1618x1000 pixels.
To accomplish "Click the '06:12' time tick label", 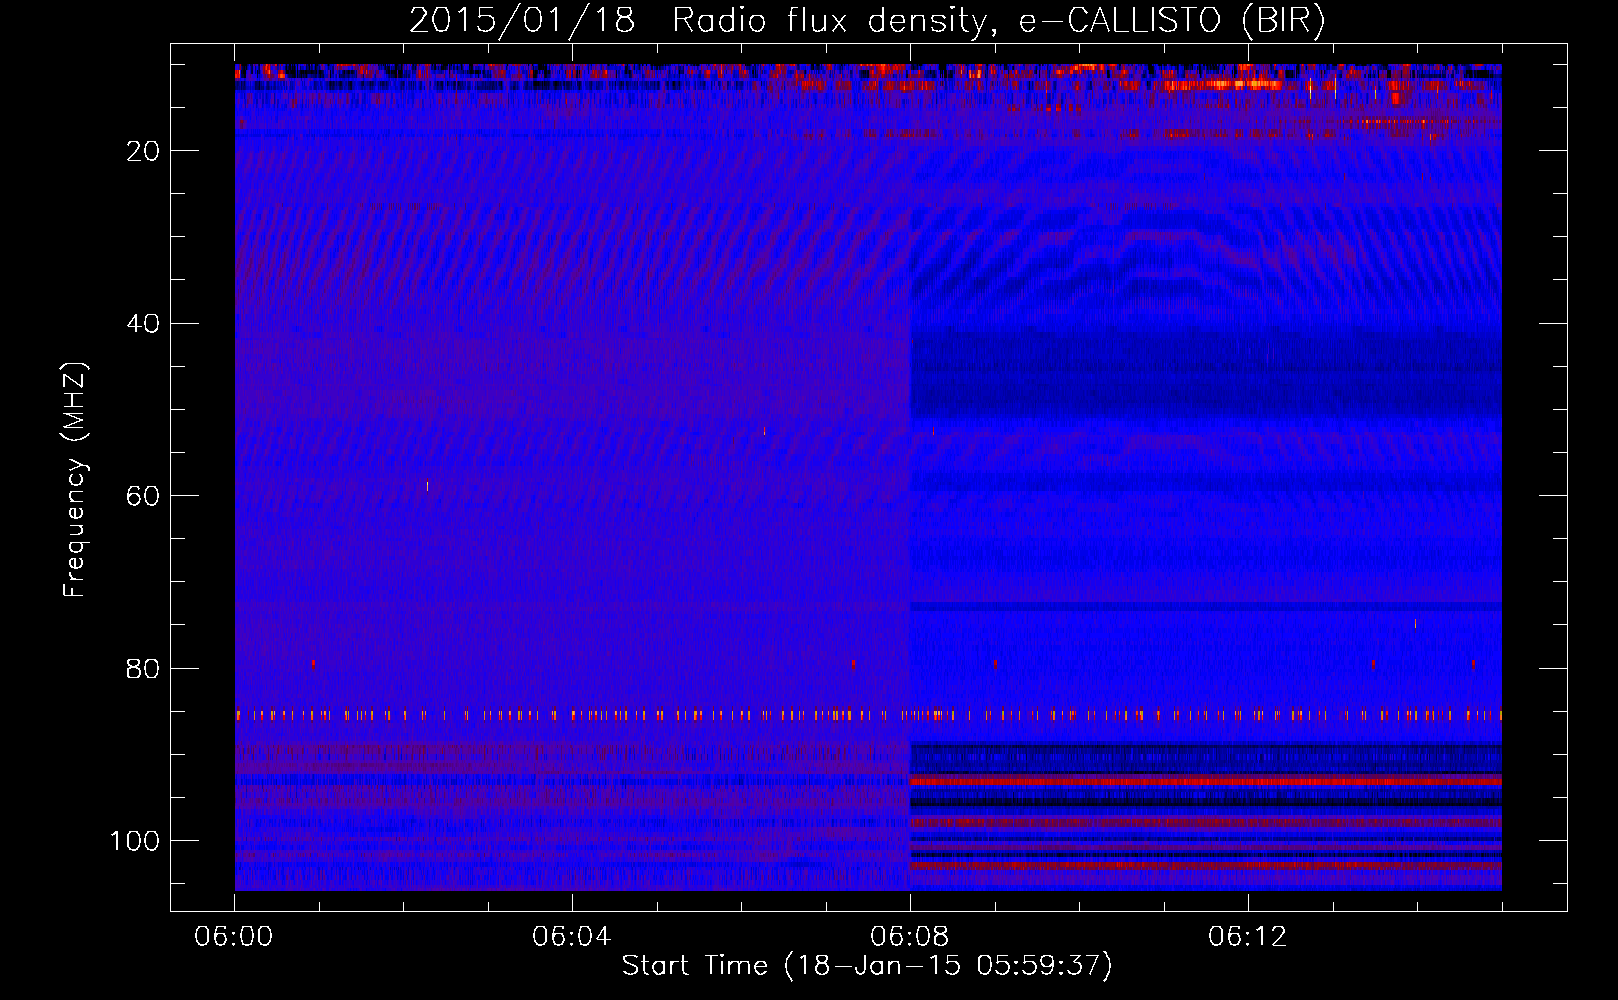I will (1248, 937).
